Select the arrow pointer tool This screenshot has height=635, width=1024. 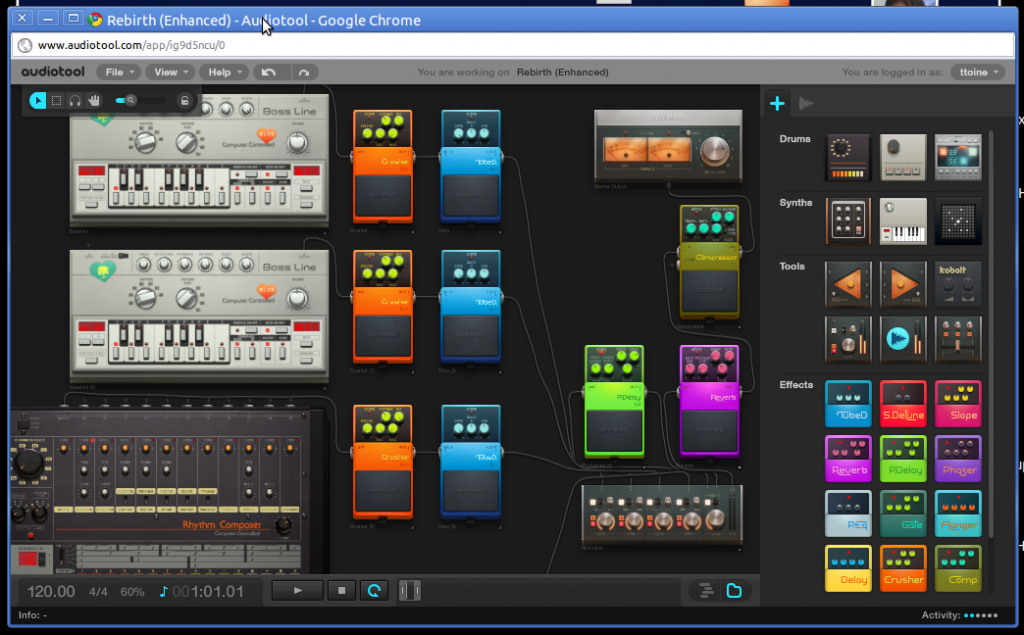click(38, 101)
